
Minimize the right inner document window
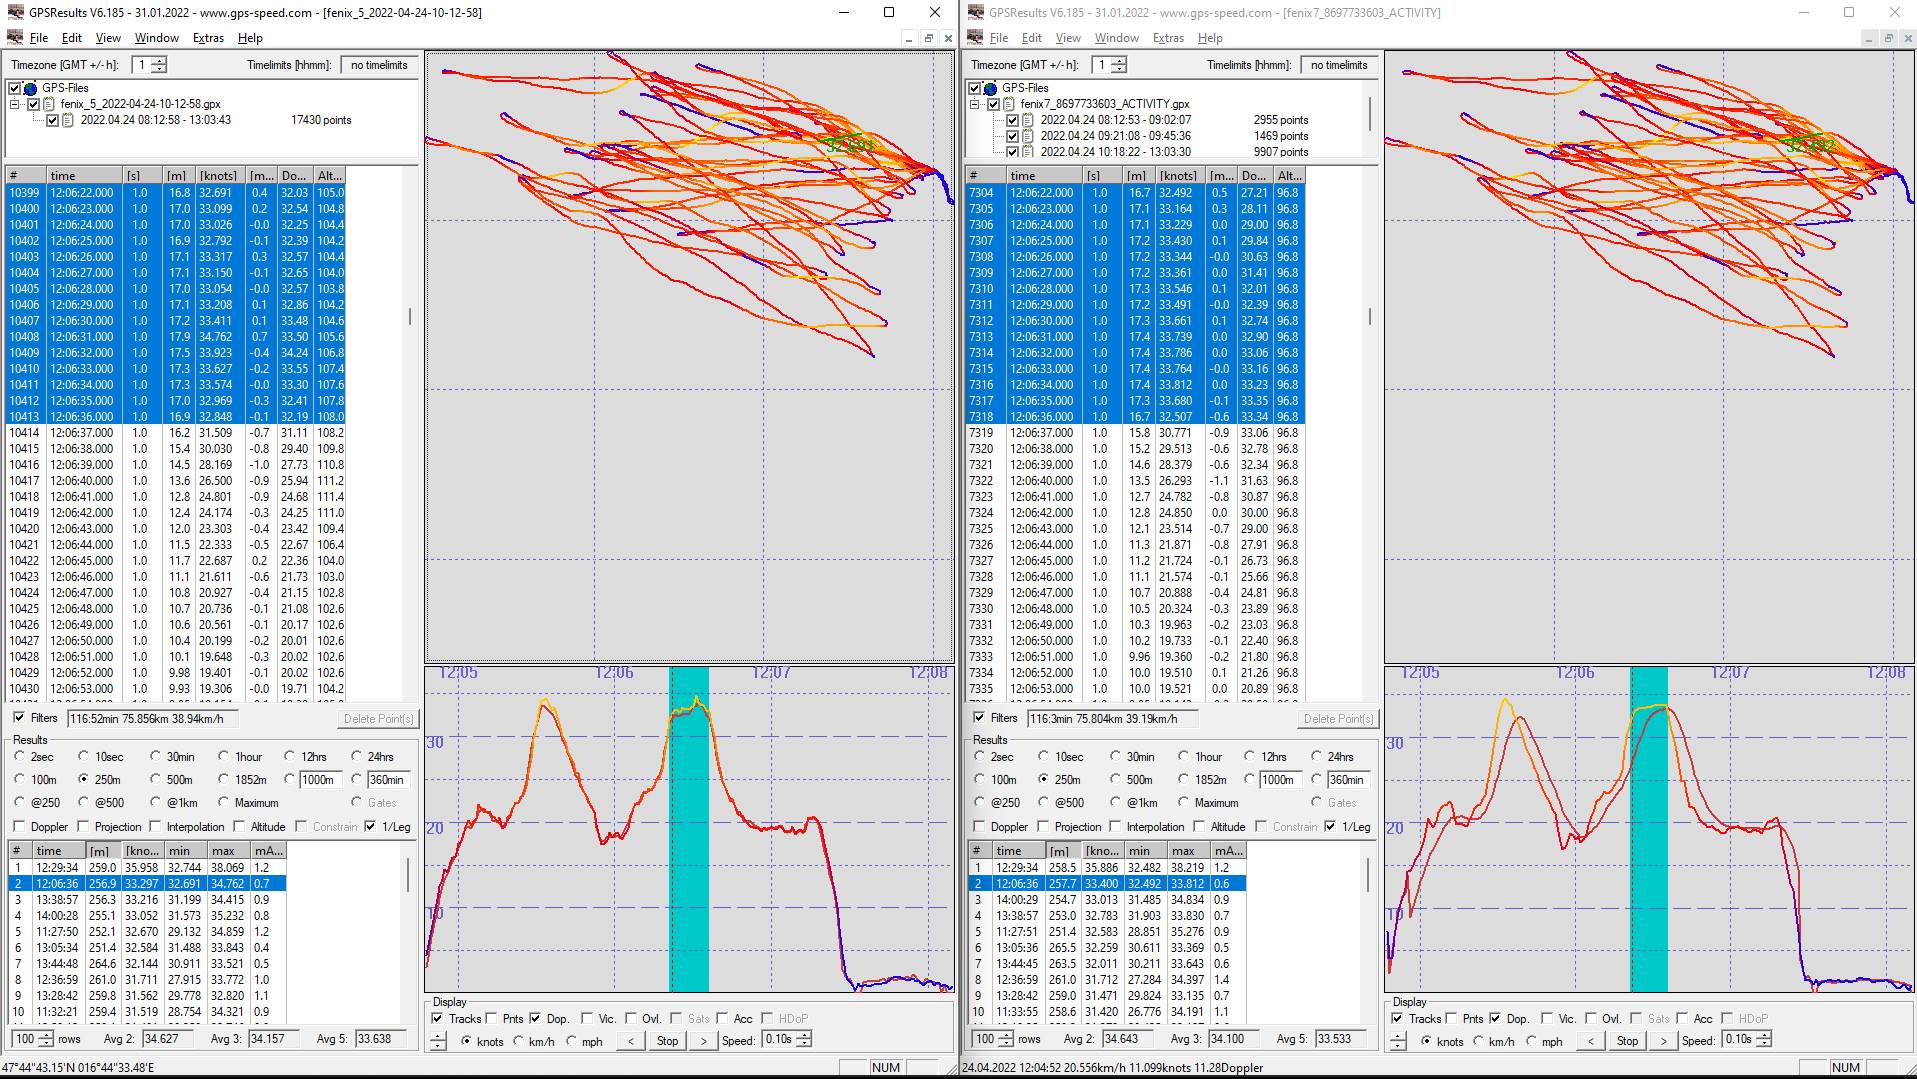(x=1867, y=38)
